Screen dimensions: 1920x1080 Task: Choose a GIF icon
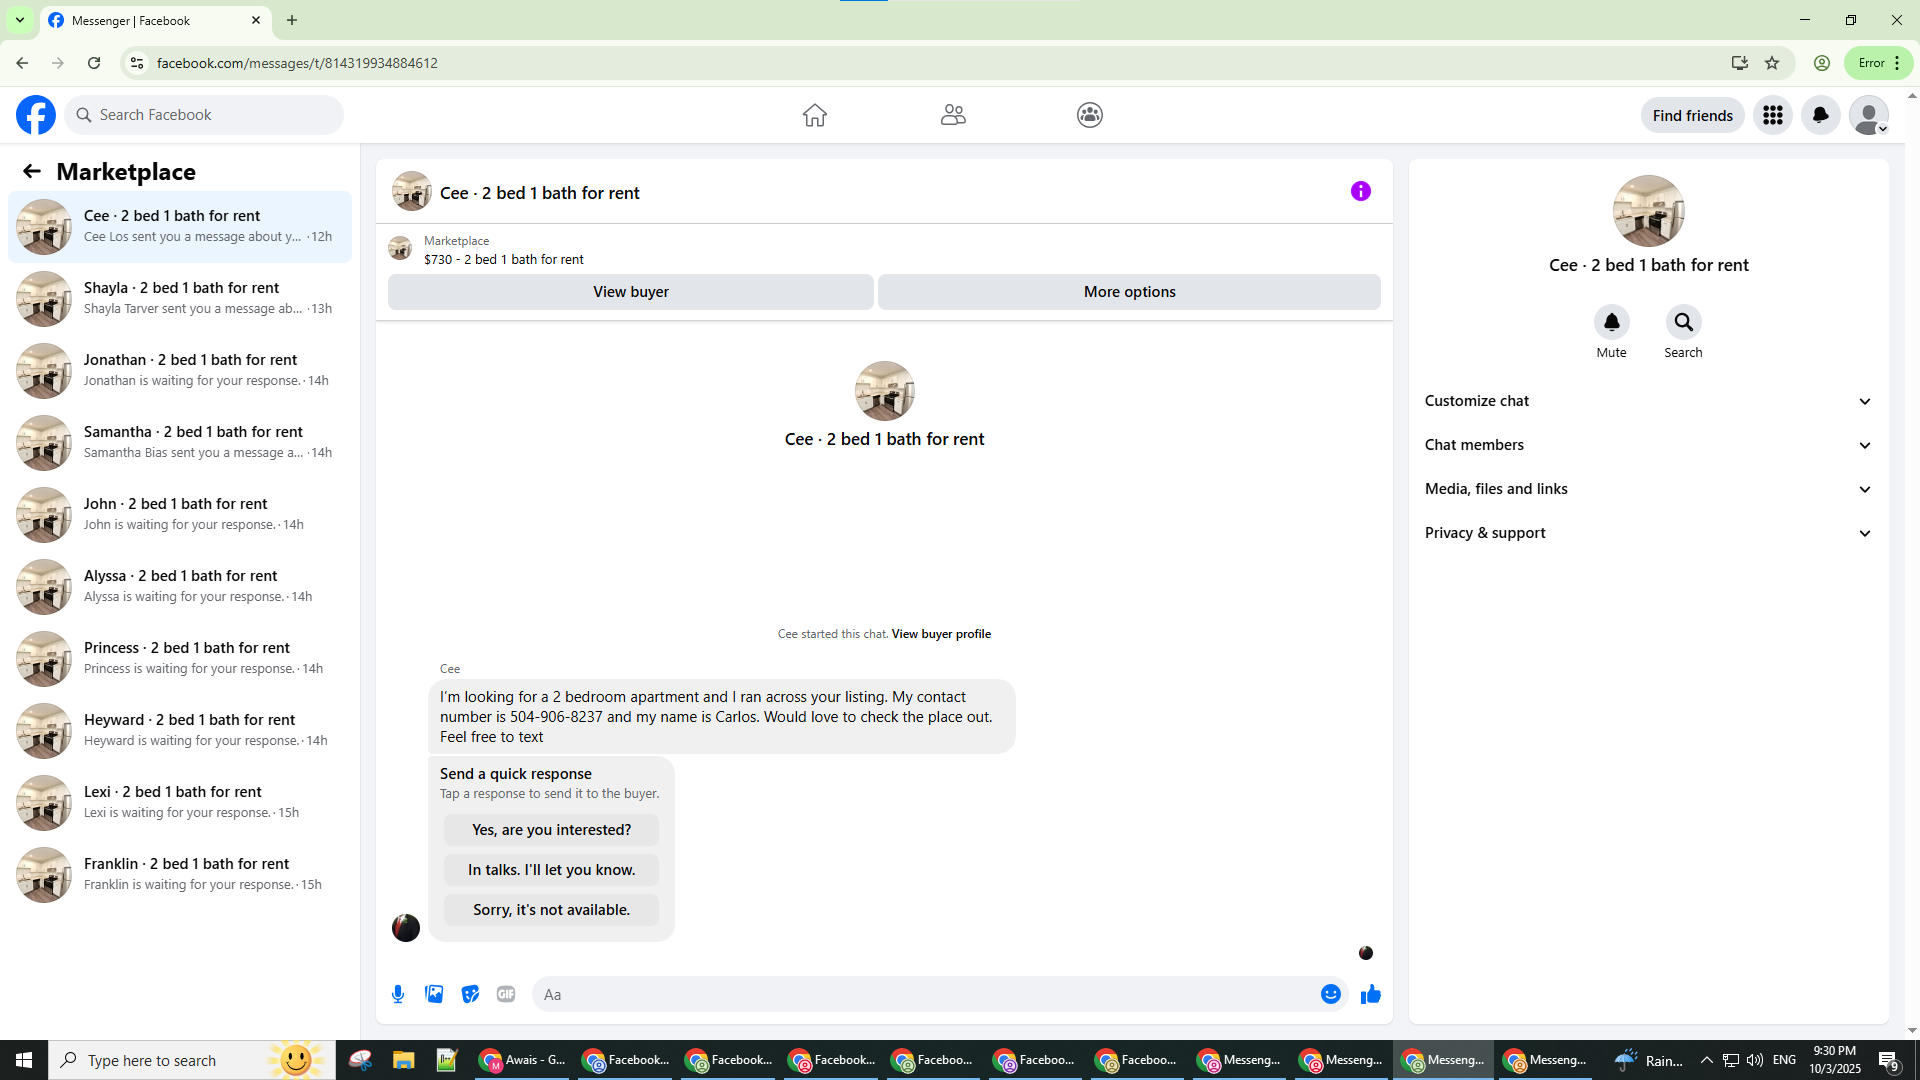pos(506,994)
